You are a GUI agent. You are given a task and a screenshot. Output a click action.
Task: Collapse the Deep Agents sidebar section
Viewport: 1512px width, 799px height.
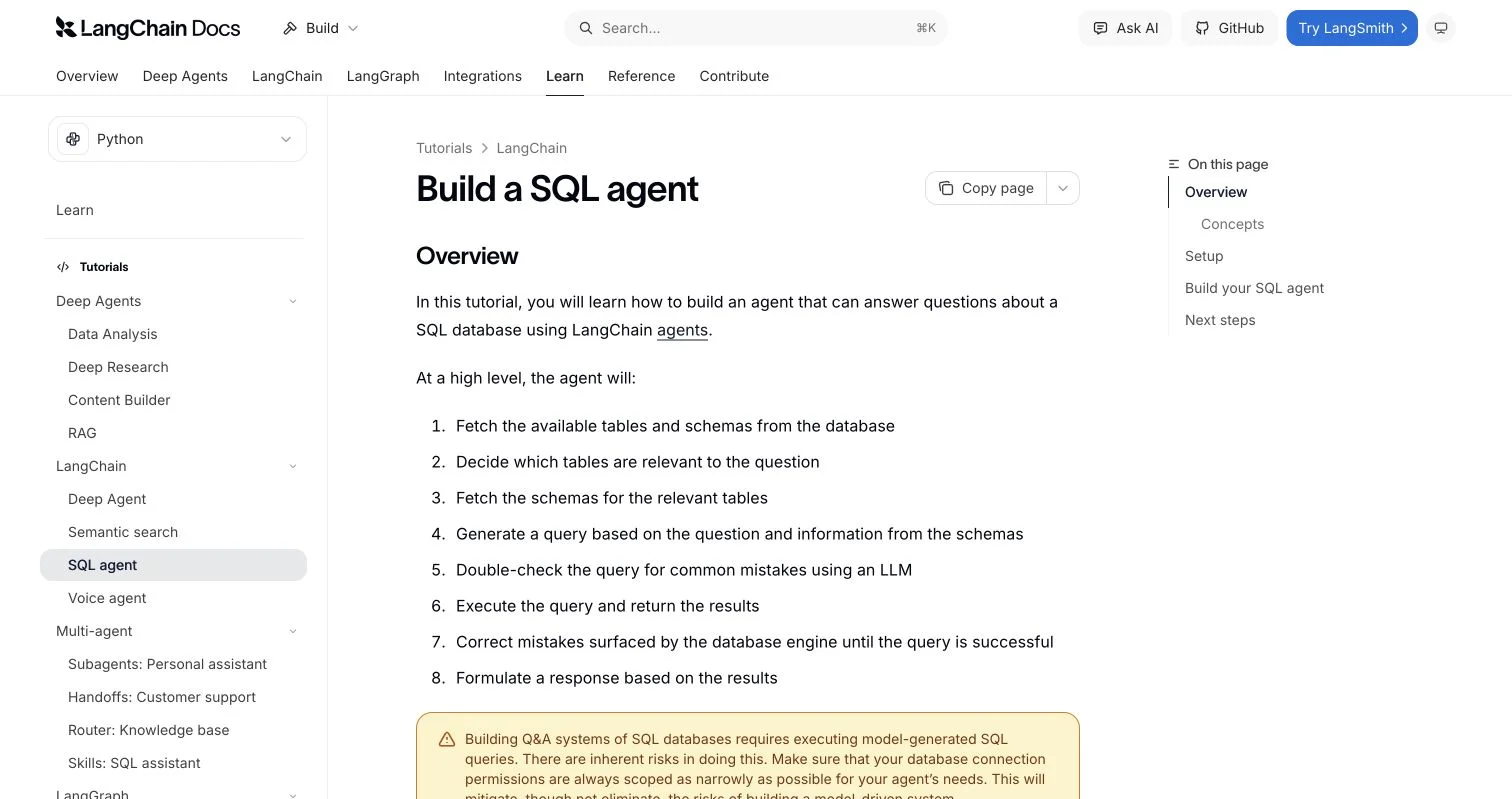(293, 301)
